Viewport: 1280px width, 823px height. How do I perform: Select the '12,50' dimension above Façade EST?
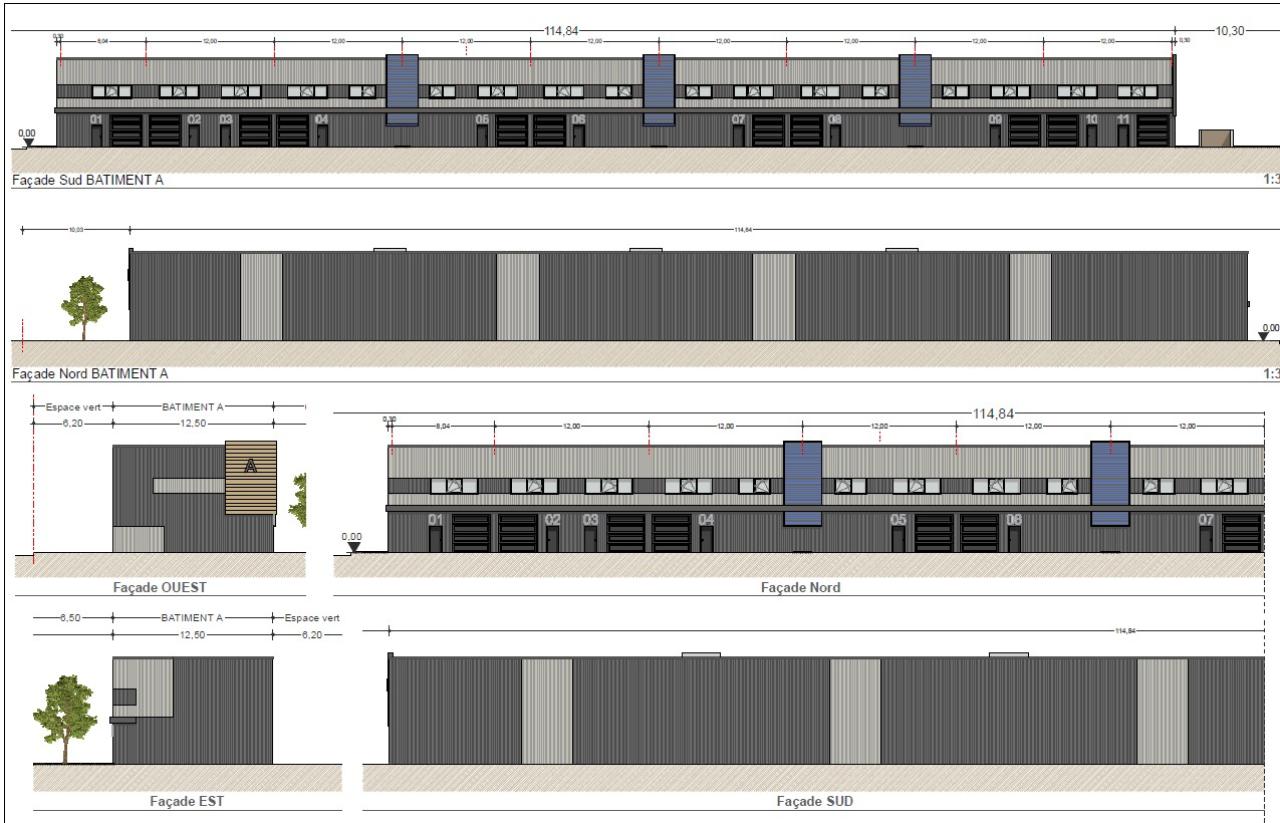pyautogui.click(x=192, y=635)
